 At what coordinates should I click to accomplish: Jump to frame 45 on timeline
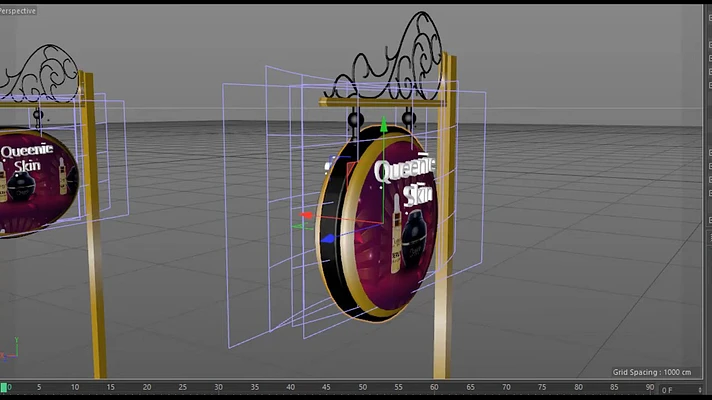(326, 387)
